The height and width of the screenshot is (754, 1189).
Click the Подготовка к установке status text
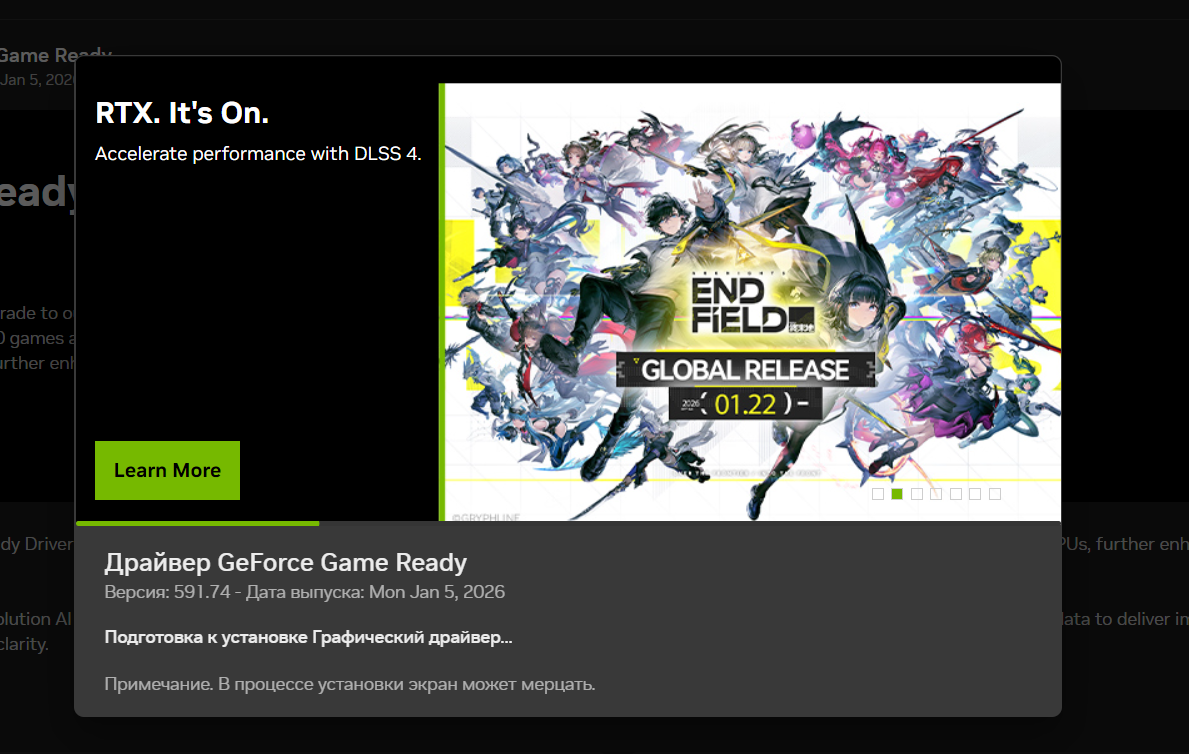click(308, 637)
